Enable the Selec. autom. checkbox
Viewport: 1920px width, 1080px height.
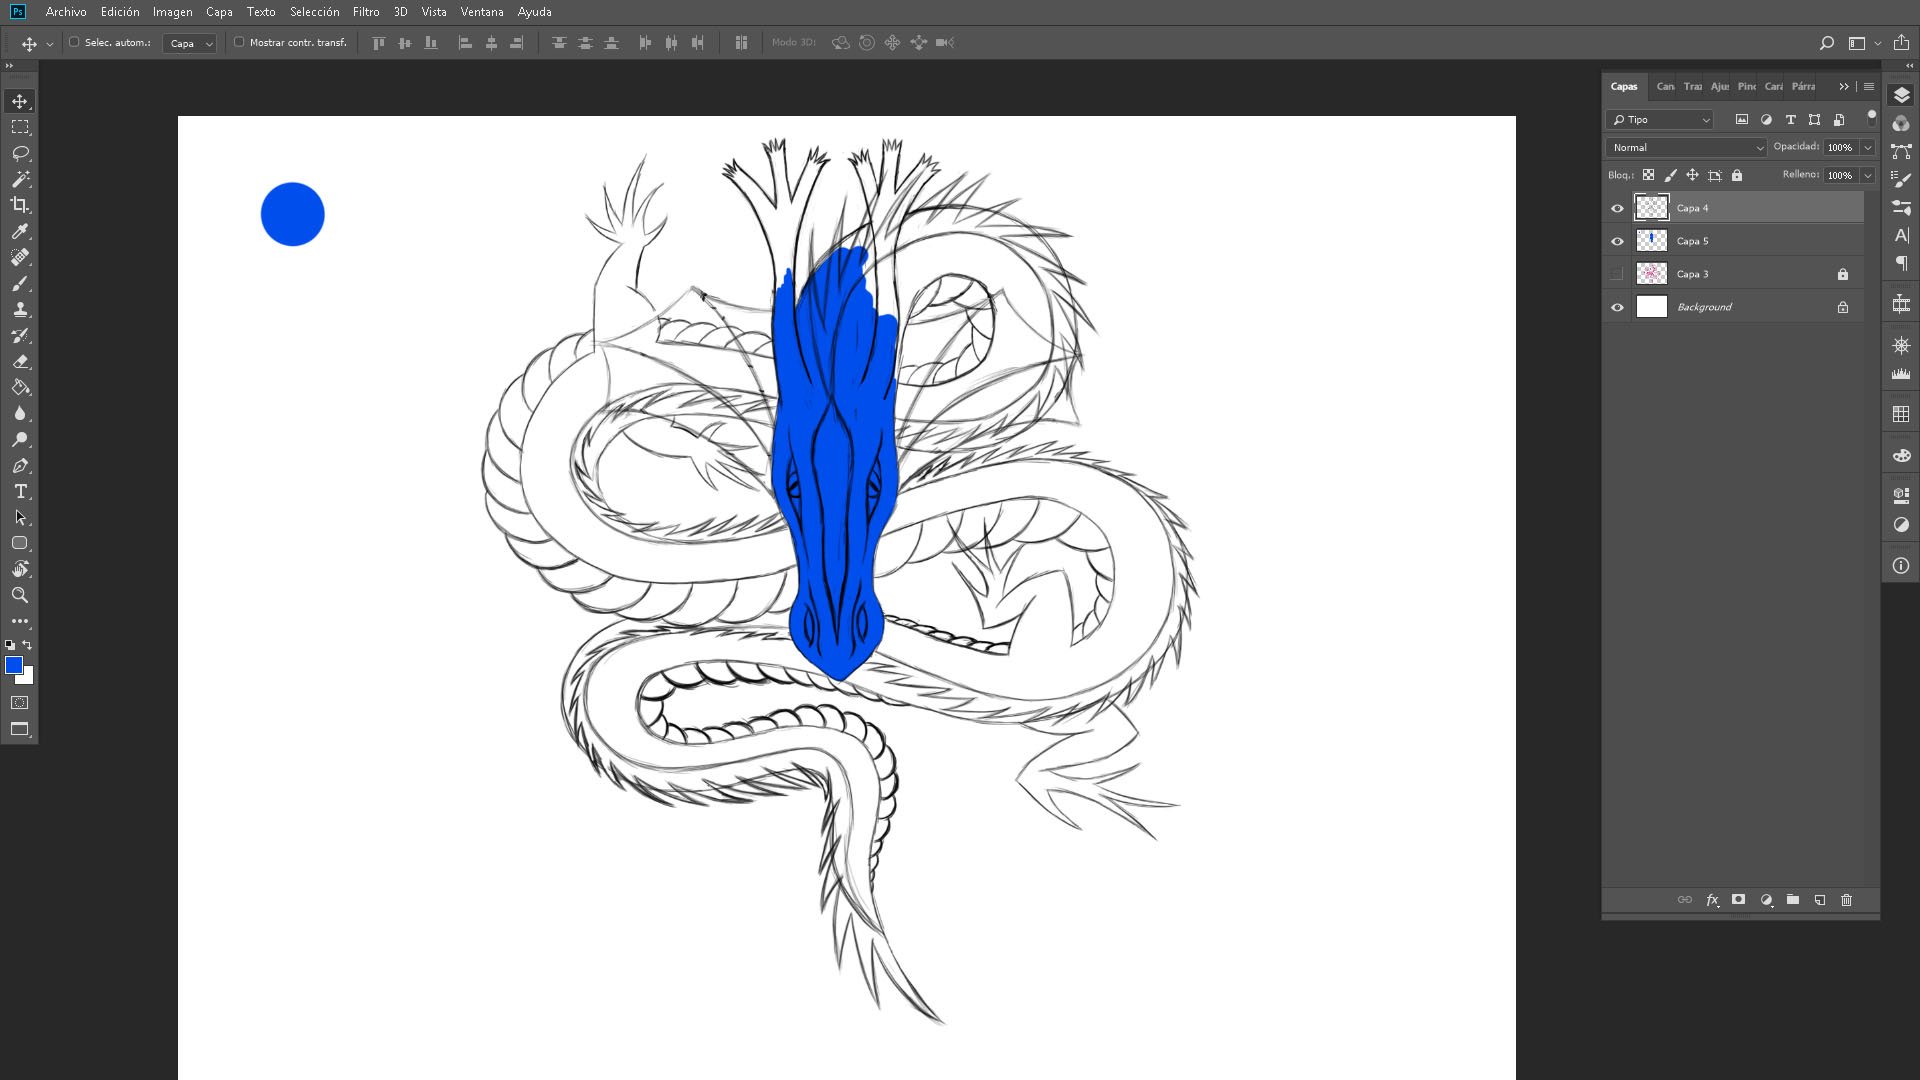click(74, 42)
